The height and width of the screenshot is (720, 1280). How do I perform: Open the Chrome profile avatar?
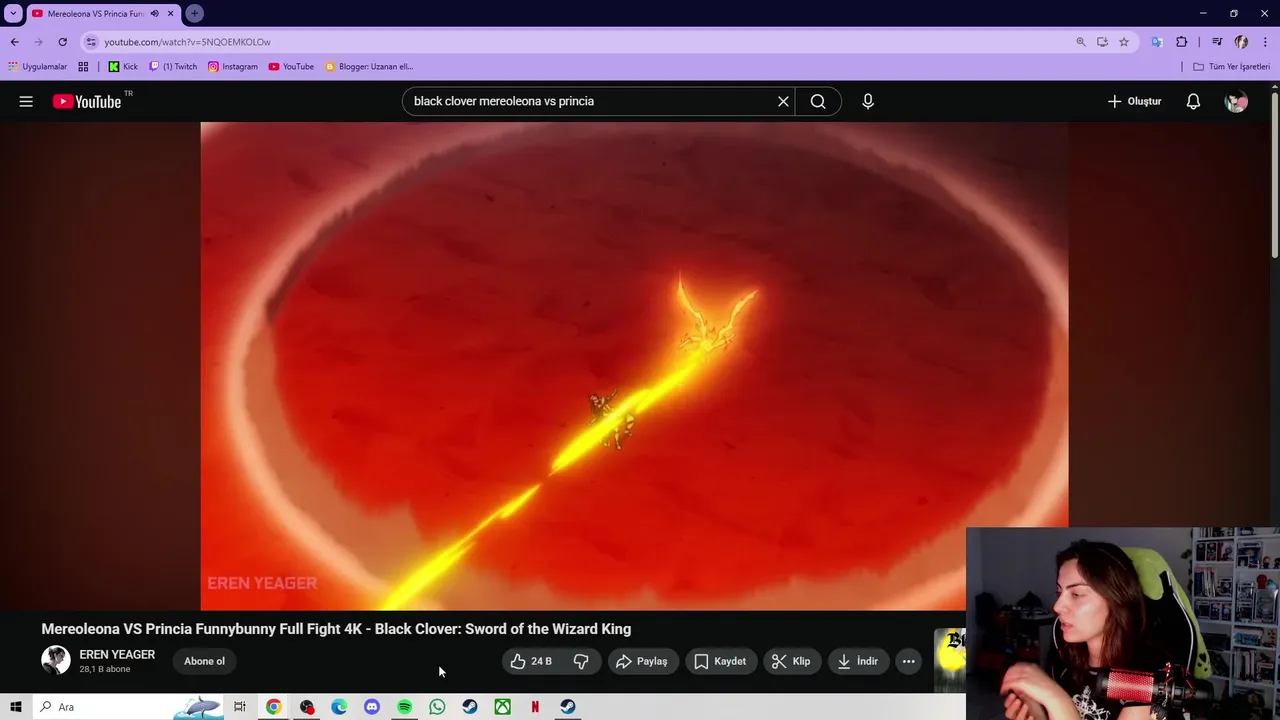pos(1241,42)
